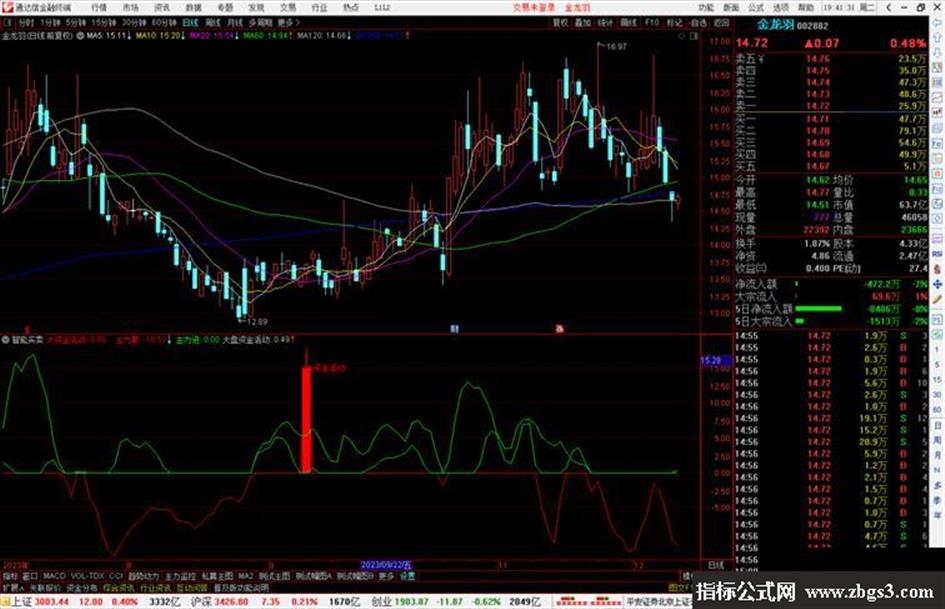Viewport: 945px width, 609px height.
Task: Select the 周线 weekly period
Action: pyautogui.click(x=213, y=22)
